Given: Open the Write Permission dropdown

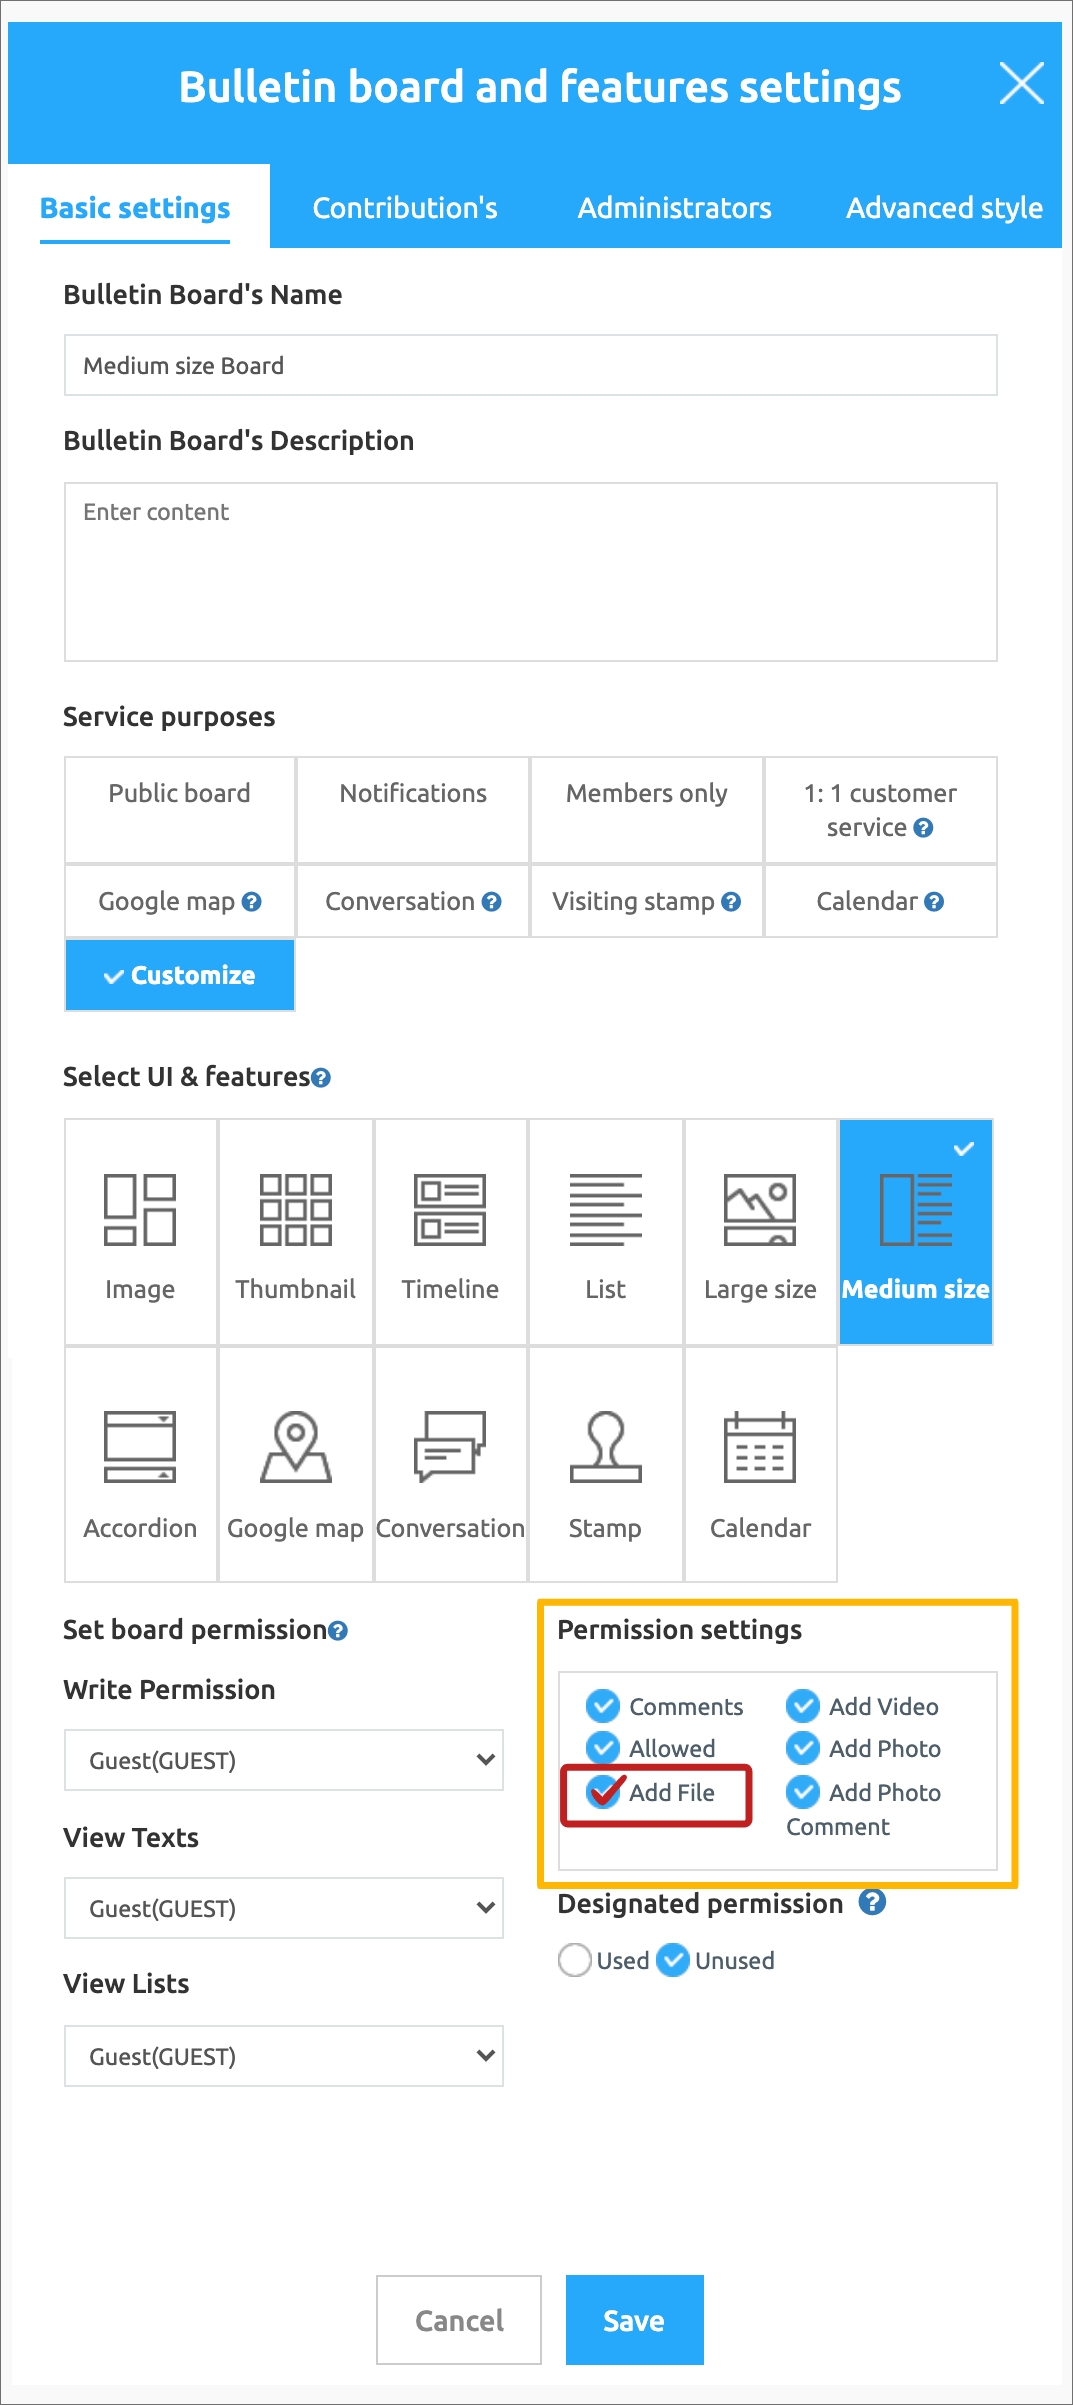Looking at the screenshot, I should click(x=284, y=1760).
